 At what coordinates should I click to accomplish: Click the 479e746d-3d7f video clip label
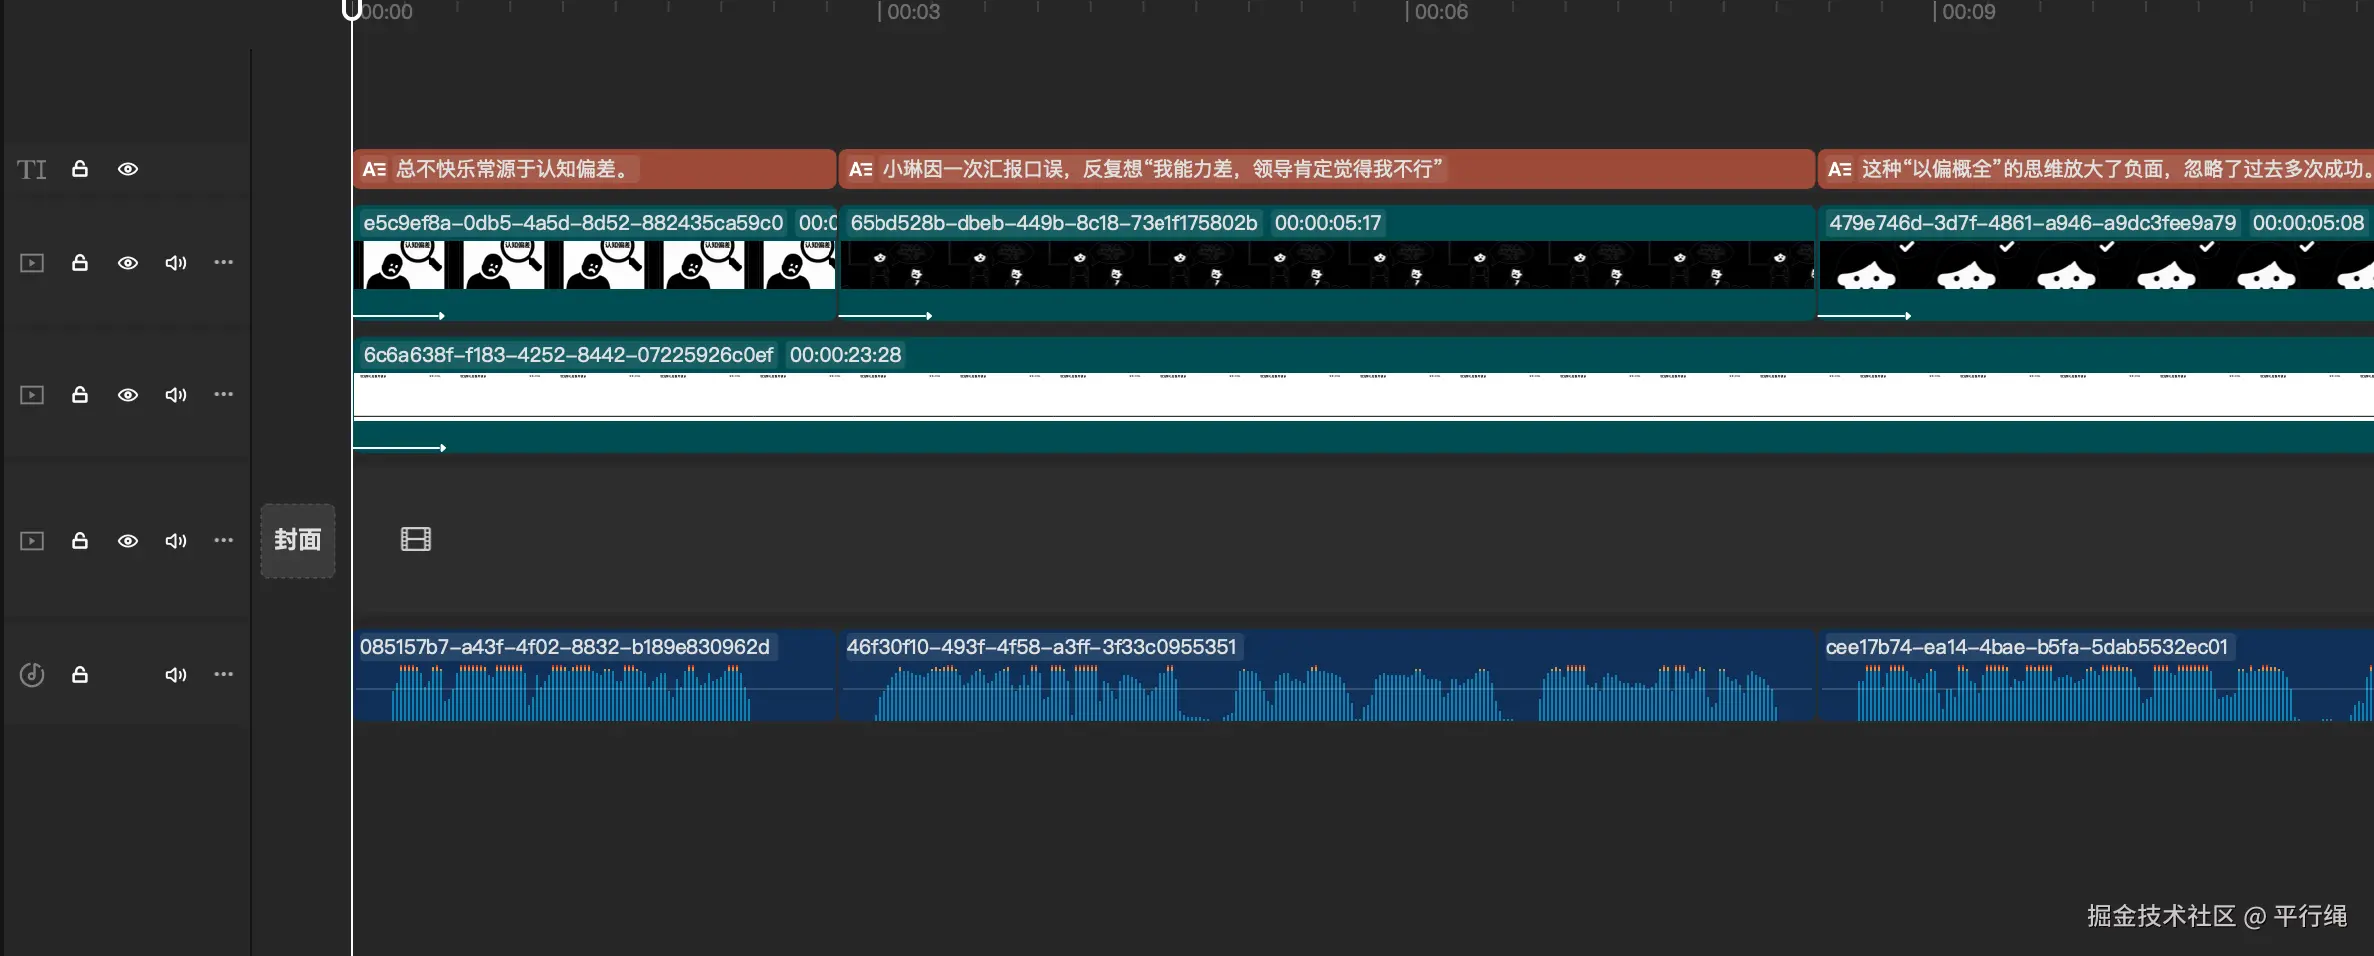click(x=2032, y=223)
